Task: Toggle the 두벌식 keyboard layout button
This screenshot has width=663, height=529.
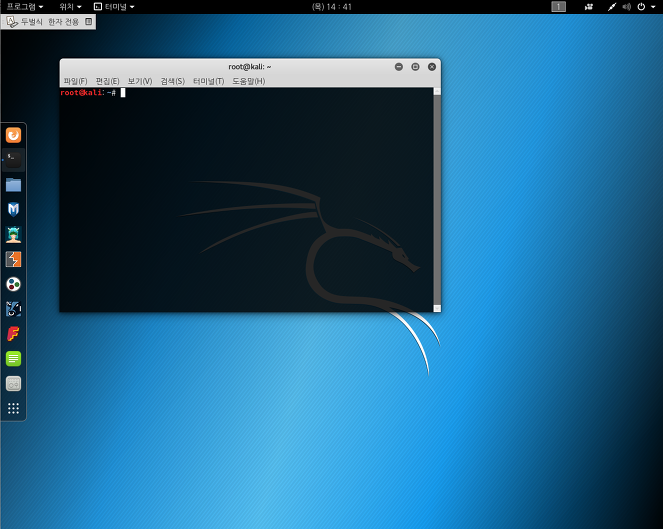Action: click(x=32, y=22)
